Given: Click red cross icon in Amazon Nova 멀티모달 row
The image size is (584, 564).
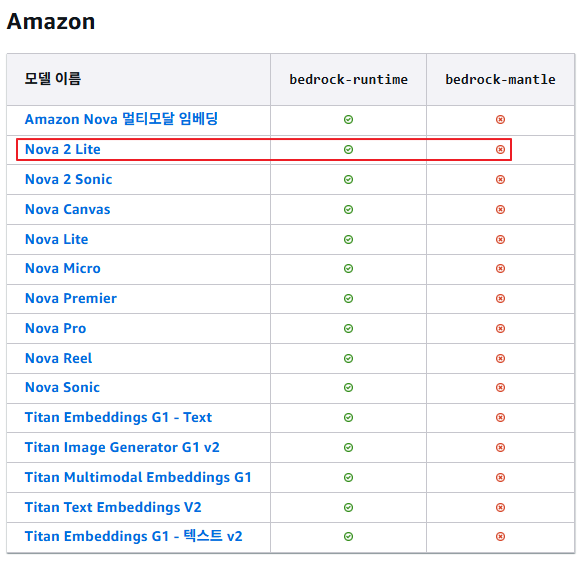Looking at the screenshot, I should tap(500, 119).
